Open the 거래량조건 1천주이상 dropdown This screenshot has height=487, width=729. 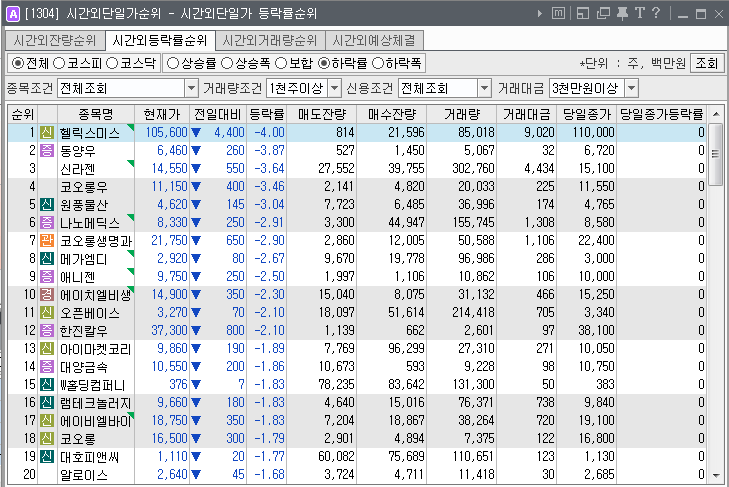point(334,88)
